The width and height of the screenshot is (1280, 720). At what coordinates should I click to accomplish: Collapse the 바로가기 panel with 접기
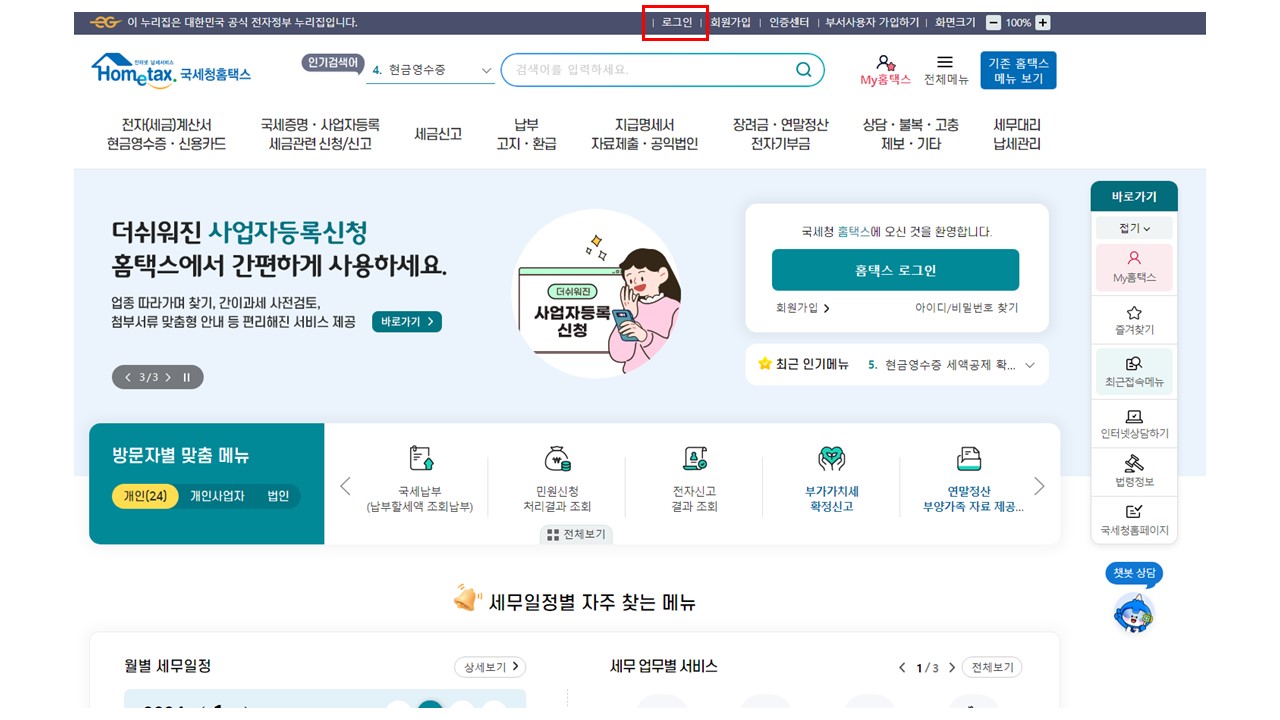[1134, 229]
